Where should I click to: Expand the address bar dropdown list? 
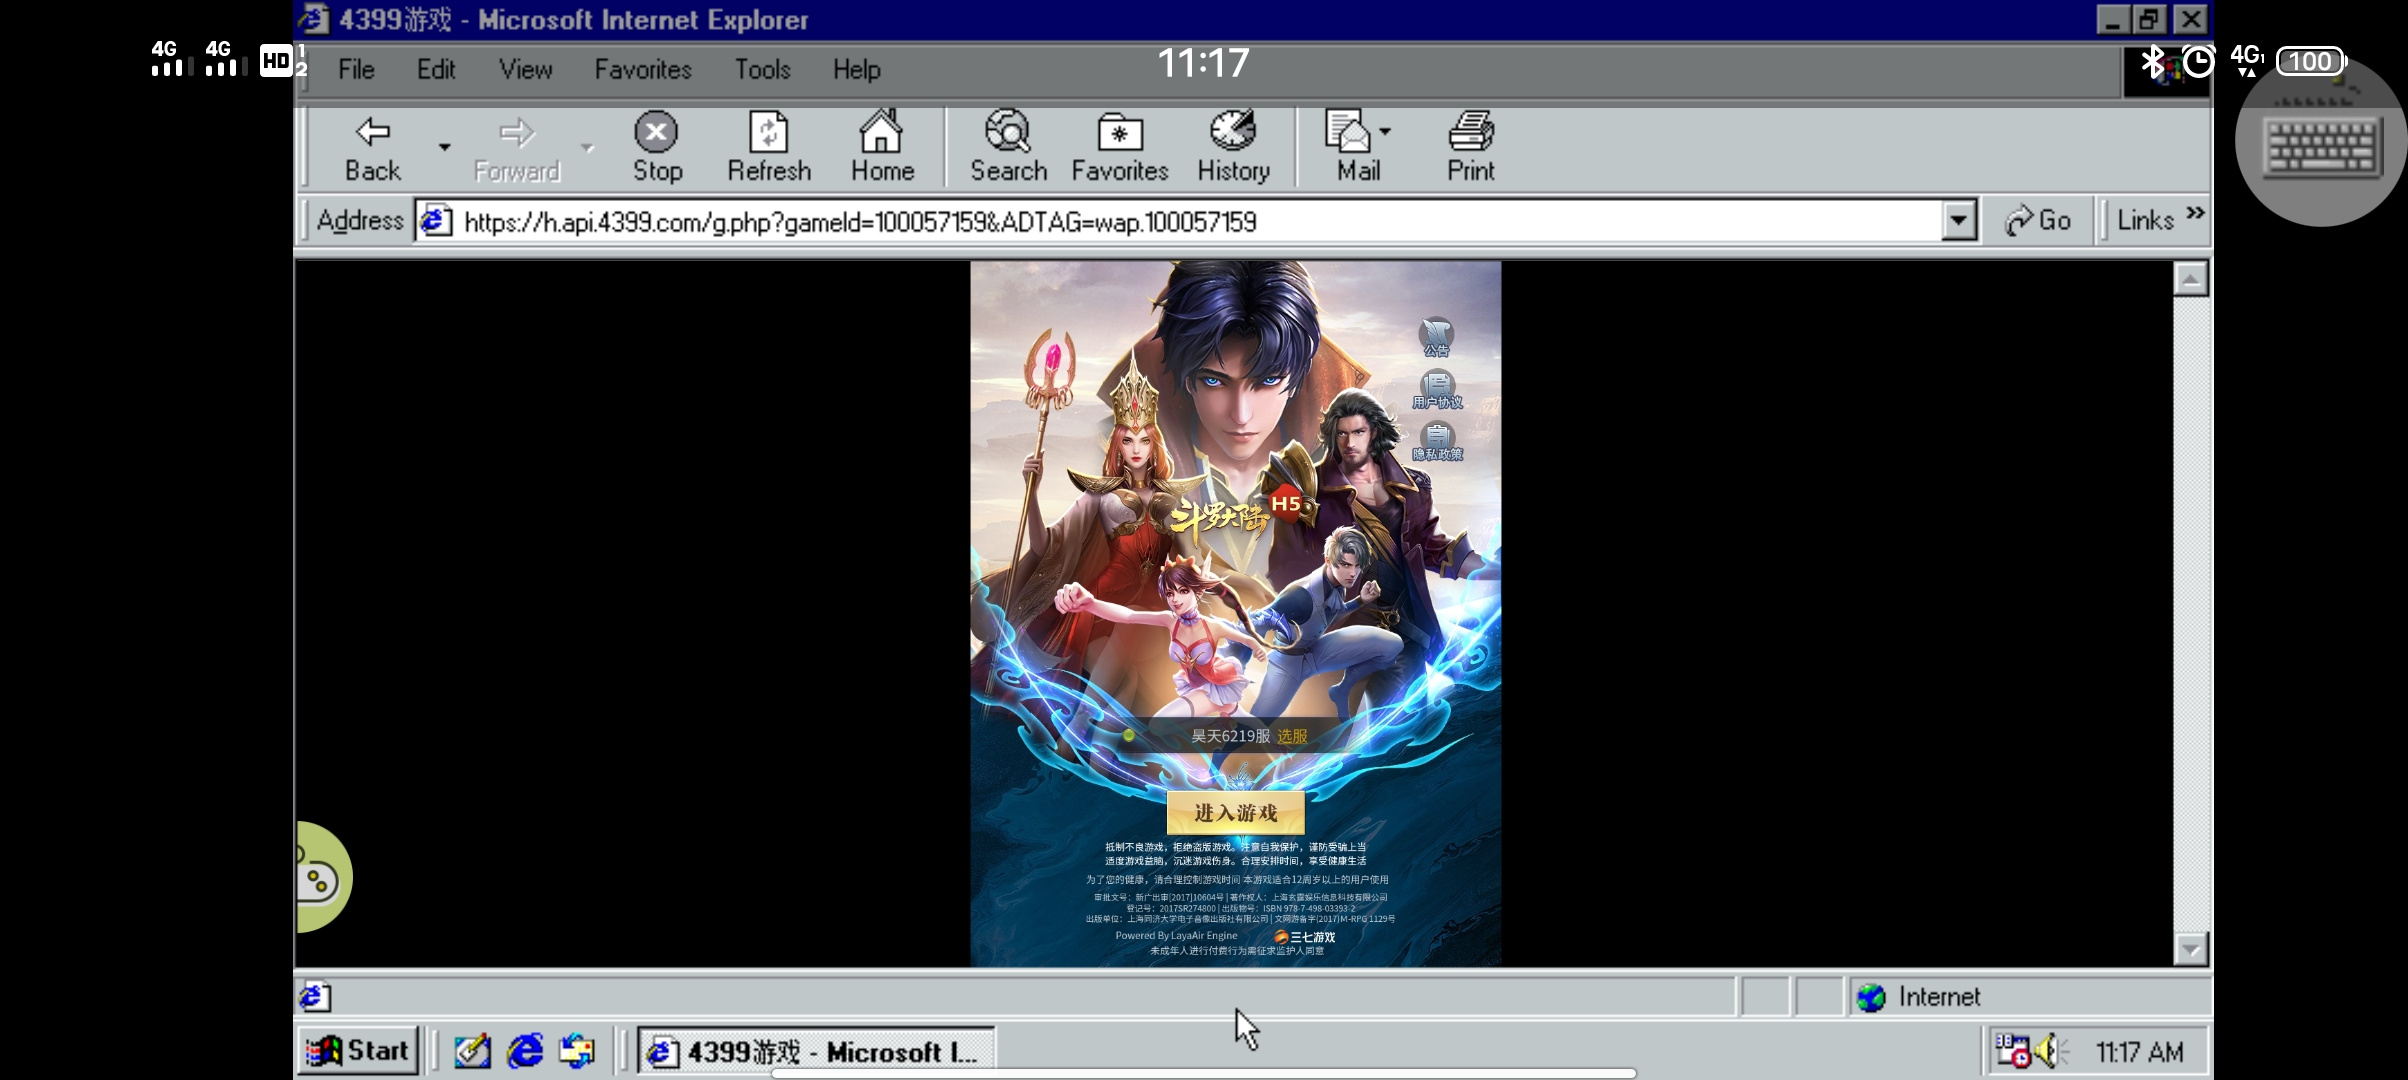pyautogui.click(x=1959, y=221)
